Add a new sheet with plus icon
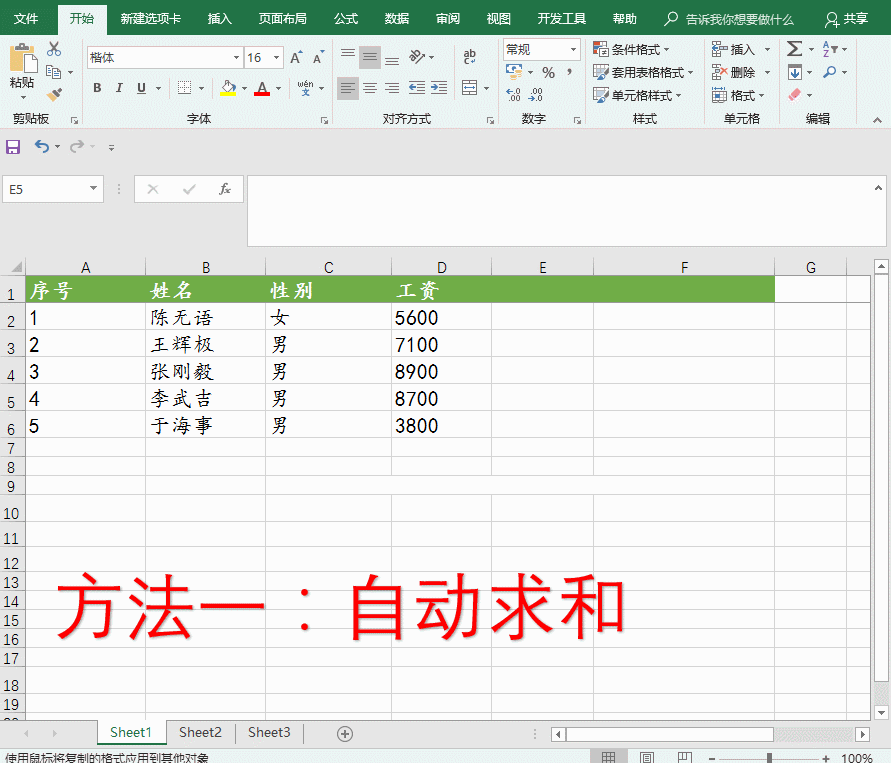The image size is (891, 763). coord(345,734)
